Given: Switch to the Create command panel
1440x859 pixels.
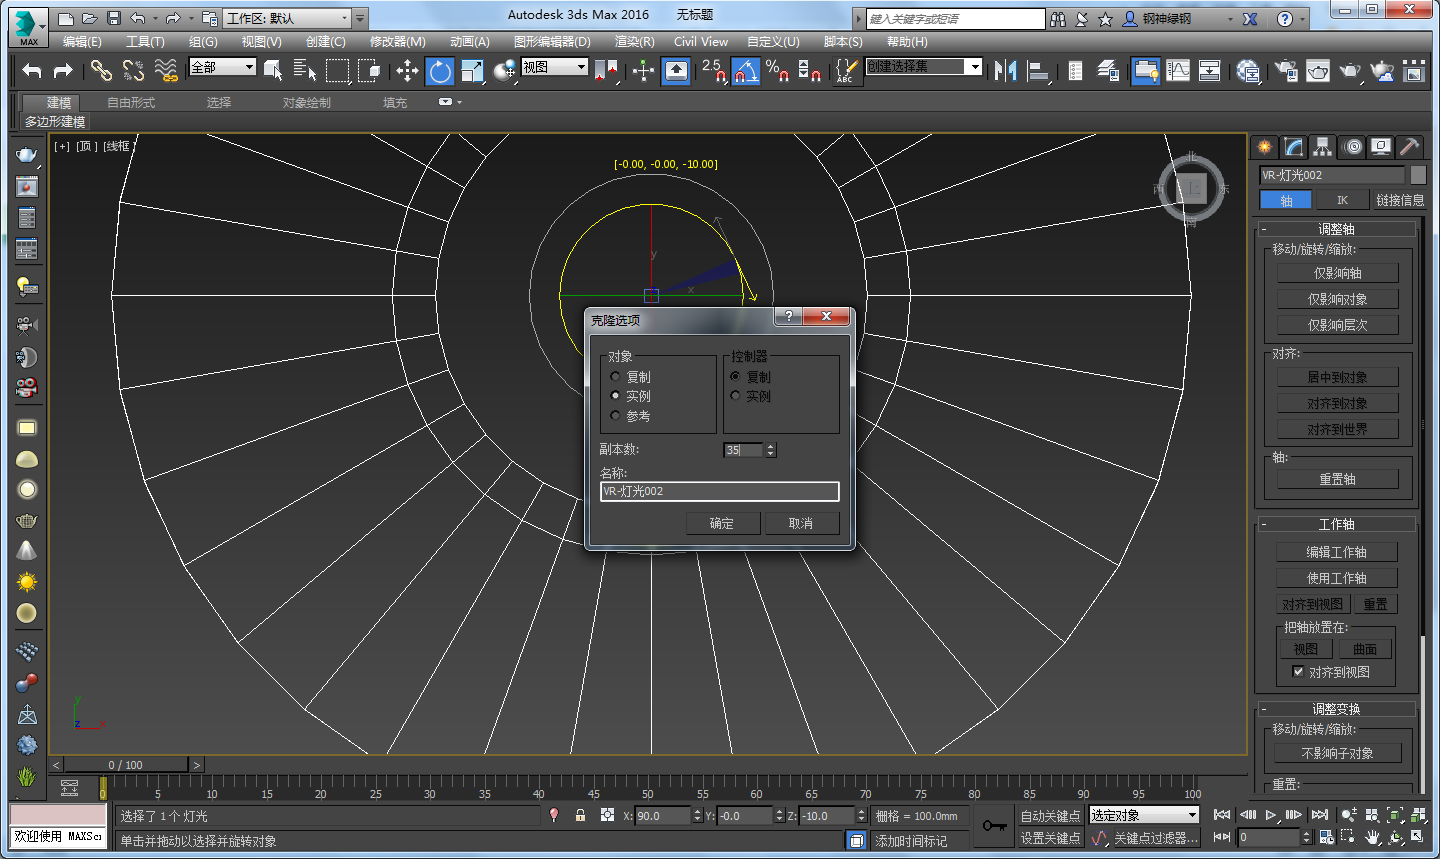Looking at the screenshot, I should 1265,147.
